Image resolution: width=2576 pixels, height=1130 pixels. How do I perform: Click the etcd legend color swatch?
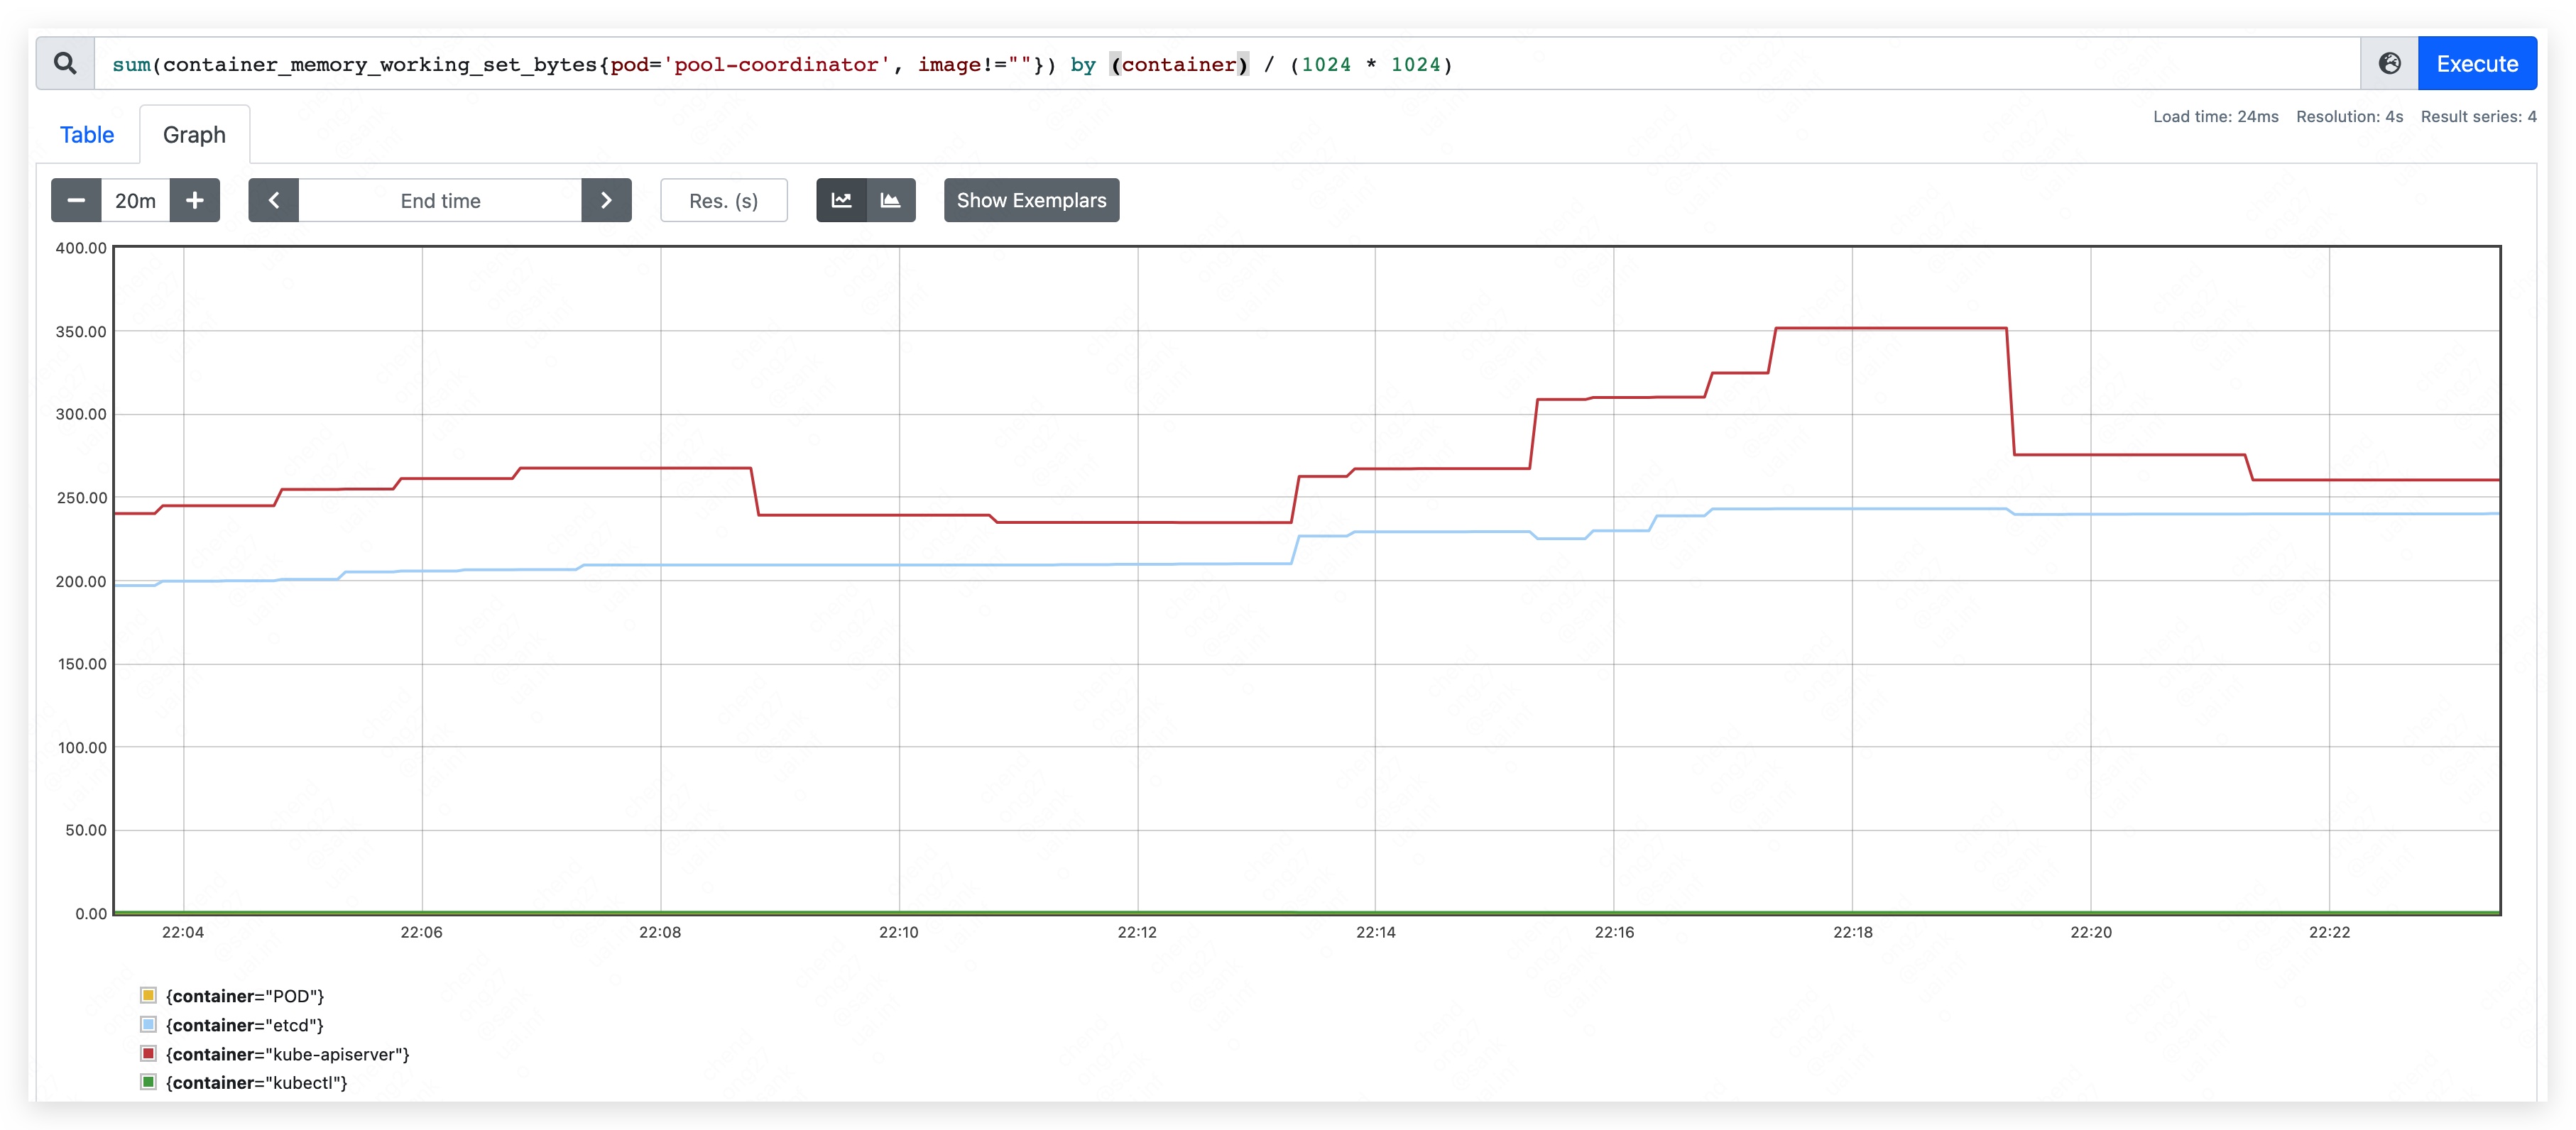(x=148, y=1024)
